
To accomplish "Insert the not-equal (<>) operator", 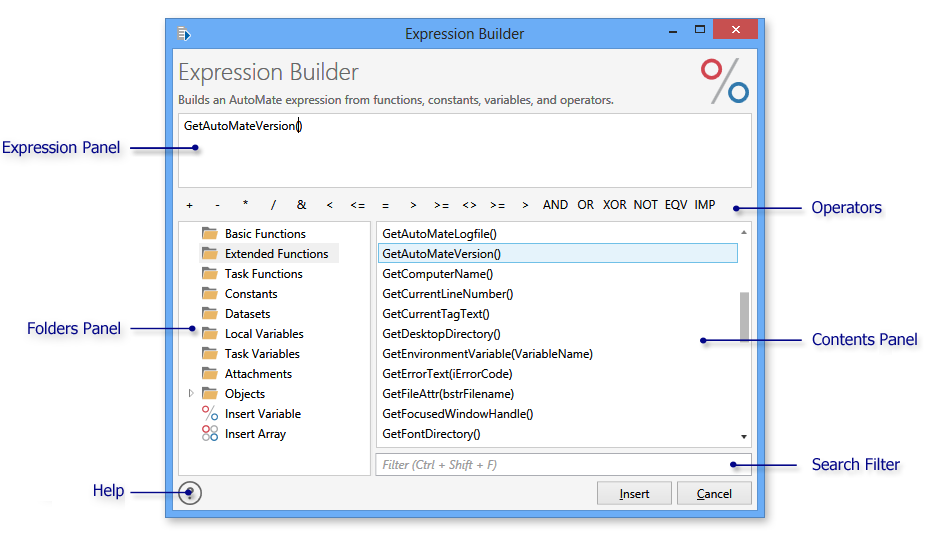I will (469, 205).
